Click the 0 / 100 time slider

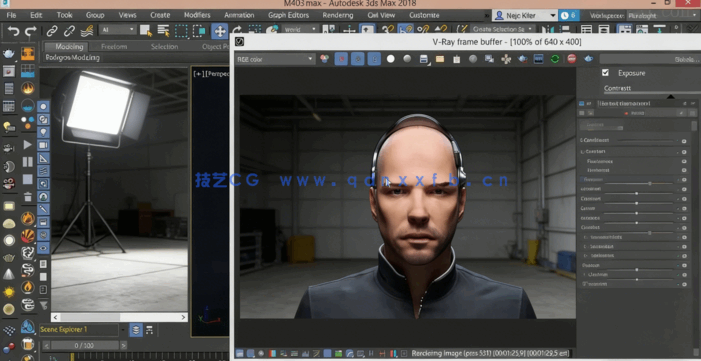[x=84, y=345]
